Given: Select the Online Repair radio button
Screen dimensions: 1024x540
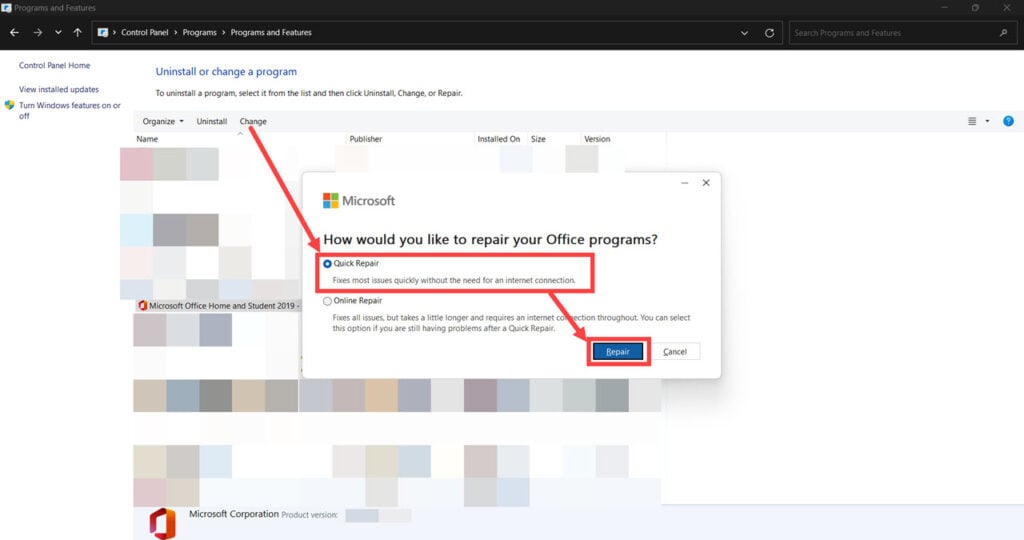Looking at the screenshot, I should [x=327, y=301].
